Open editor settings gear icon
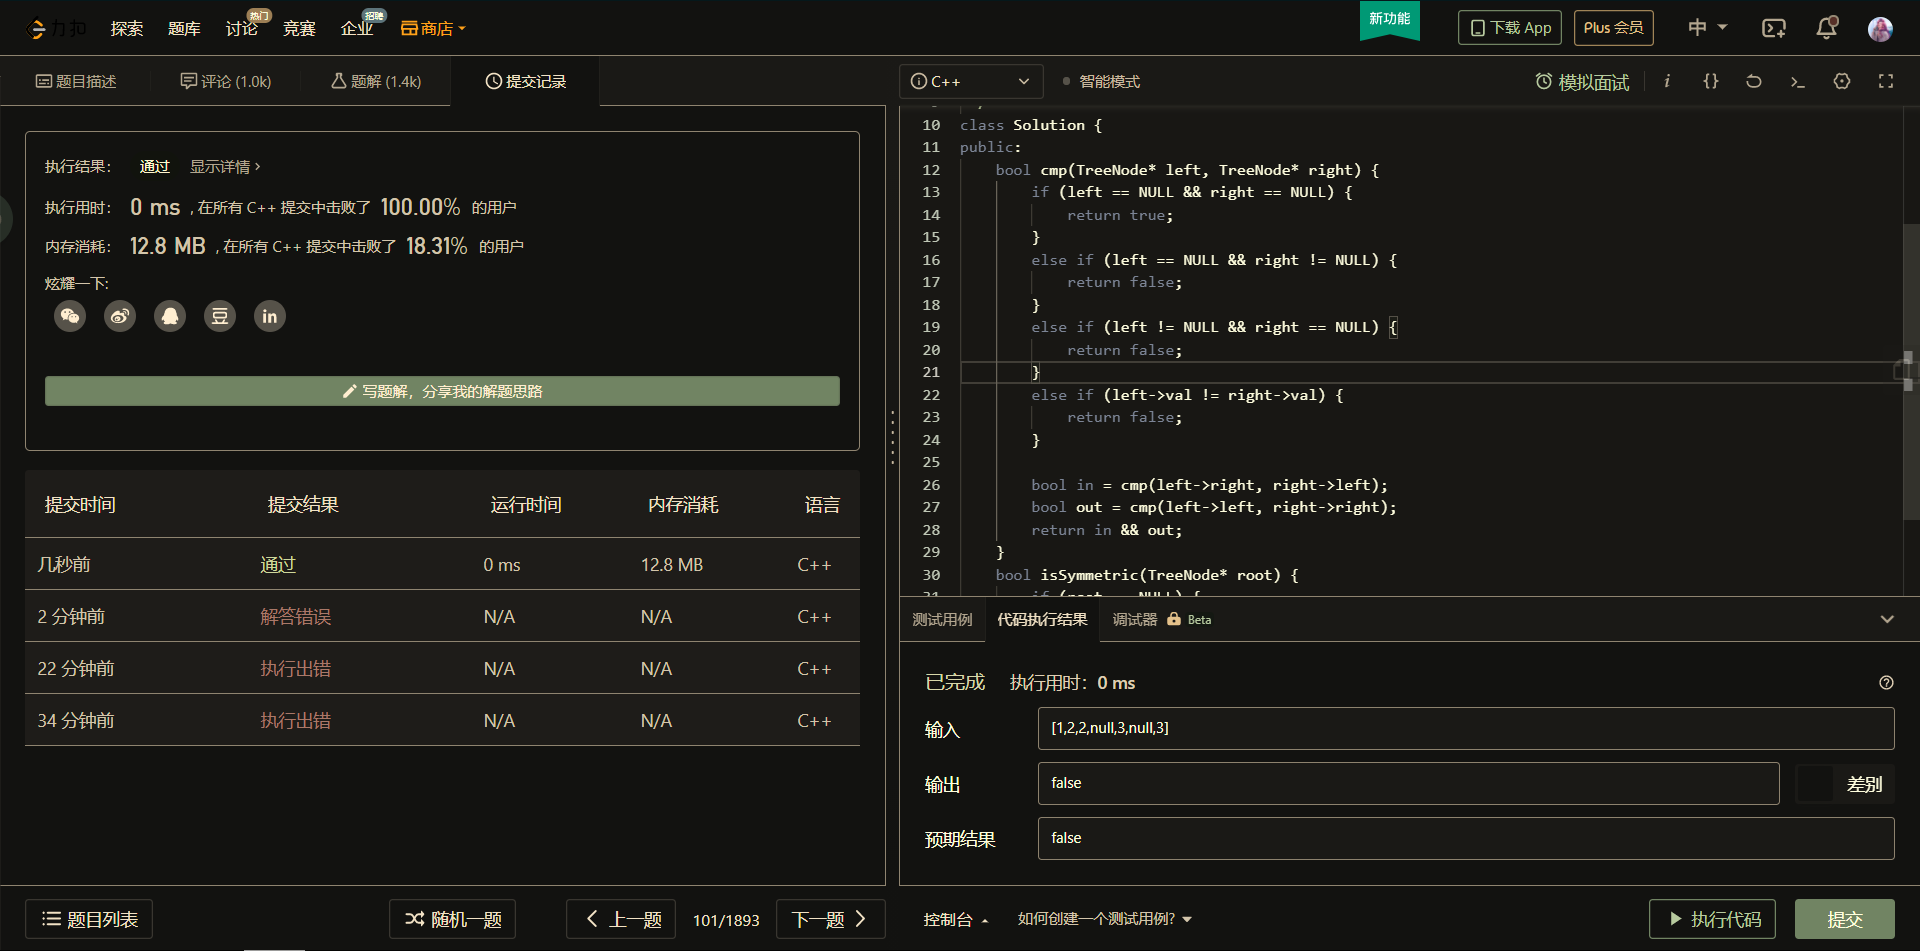Image resolution: width=1920 pixels, height=951 pixels. click(x=1841, y=82)
